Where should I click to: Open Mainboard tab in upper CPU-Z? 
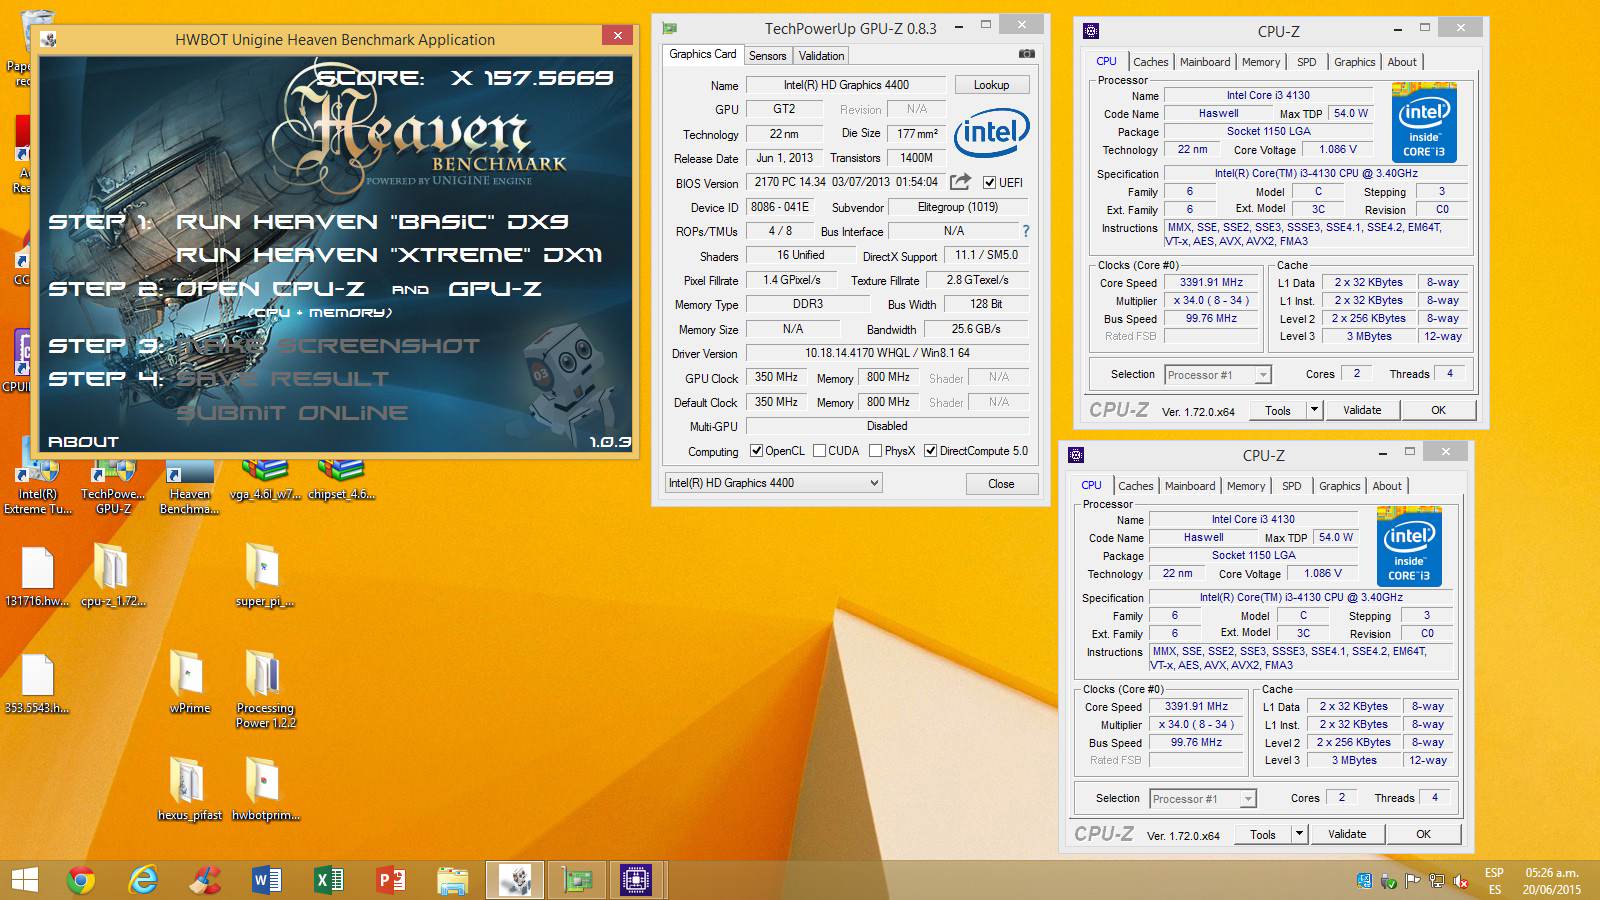click(1205, 62)
